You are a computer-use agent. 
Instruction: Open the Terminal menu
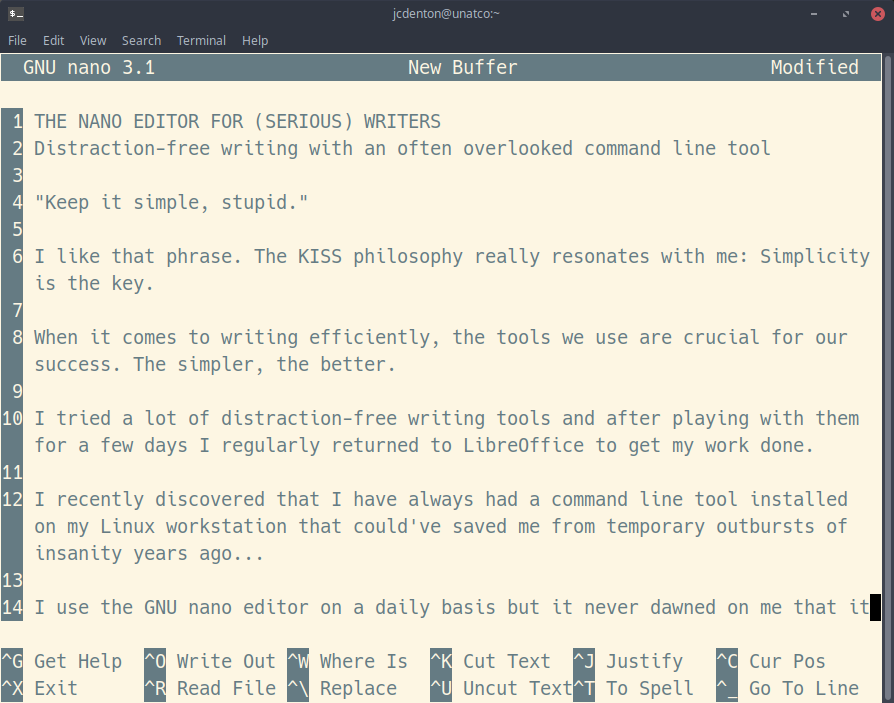[x=201, y=40]
